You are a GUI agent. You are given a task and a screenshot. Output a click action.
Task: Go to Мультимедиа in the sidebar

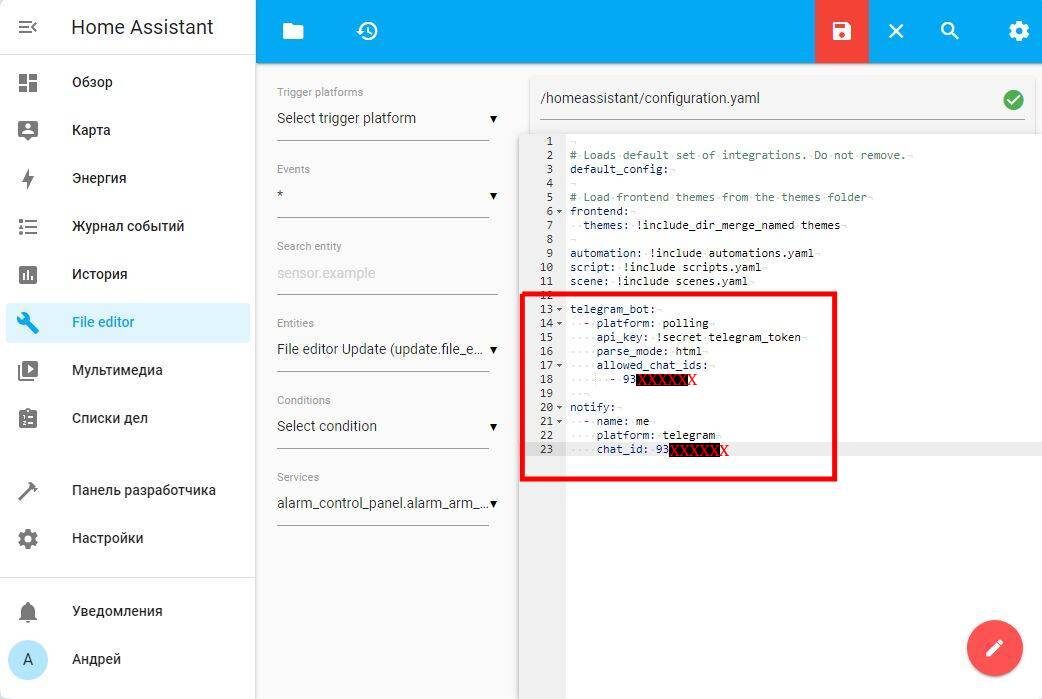(117, 370)
